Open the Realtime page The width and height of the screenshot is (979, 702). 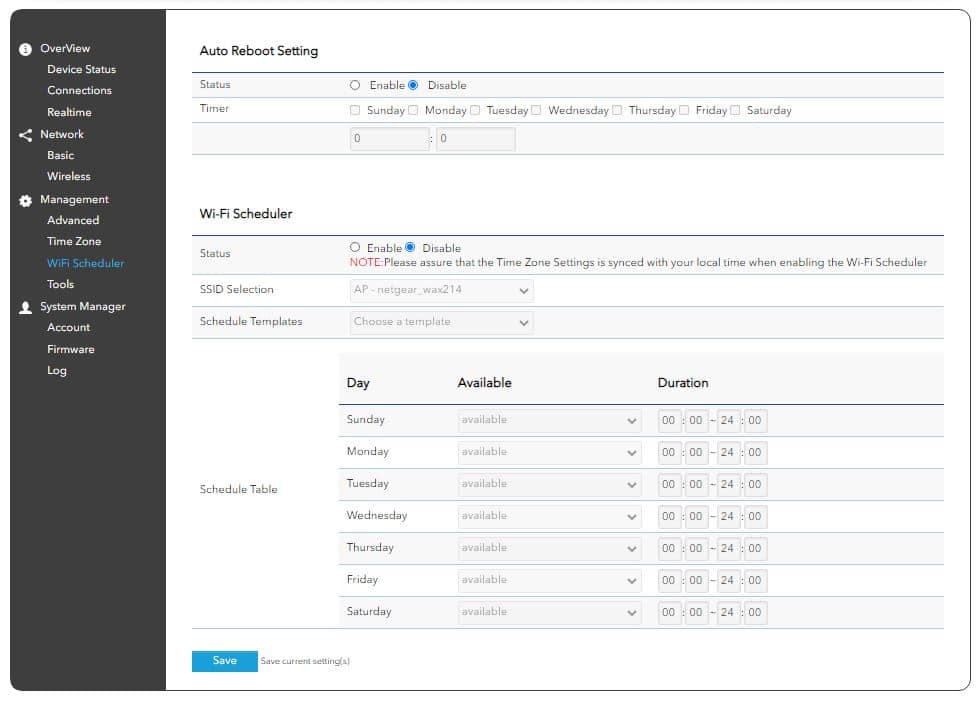click(69, 112)
